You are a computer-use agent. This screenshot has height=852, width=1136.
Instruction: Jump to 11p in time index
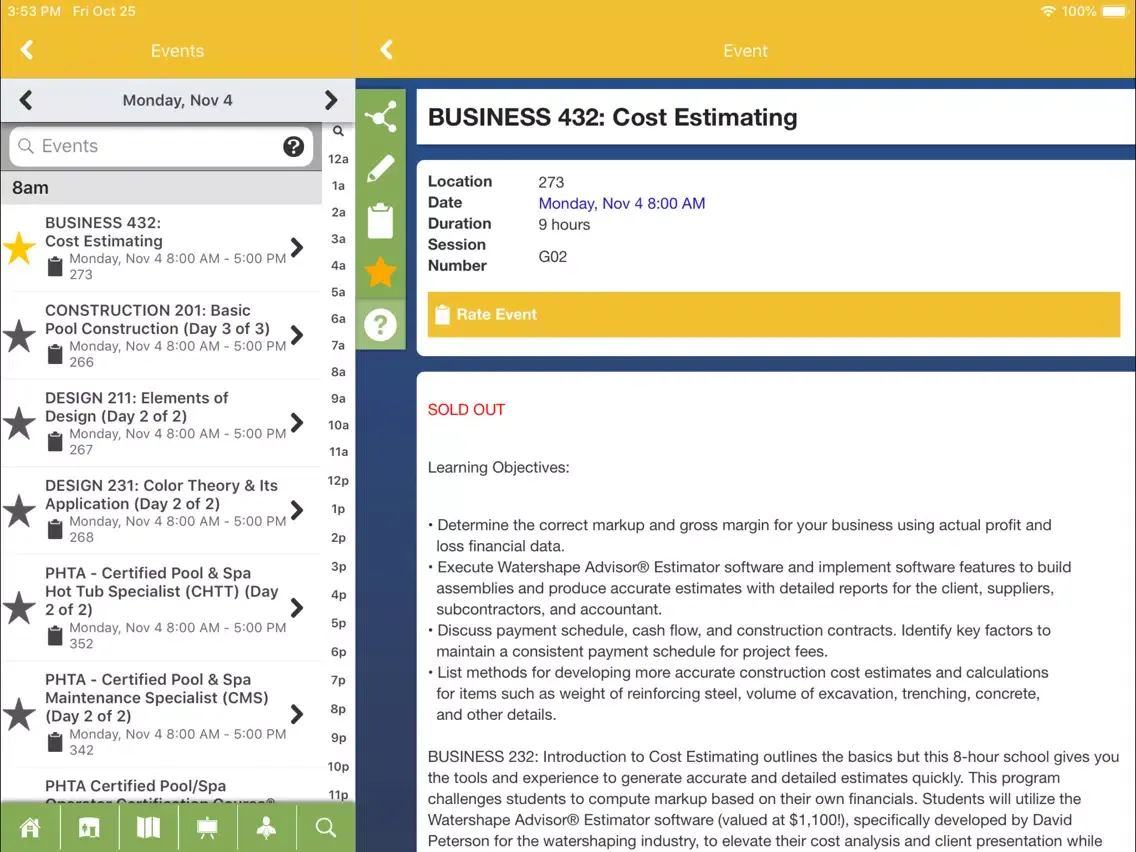[338, 795]
